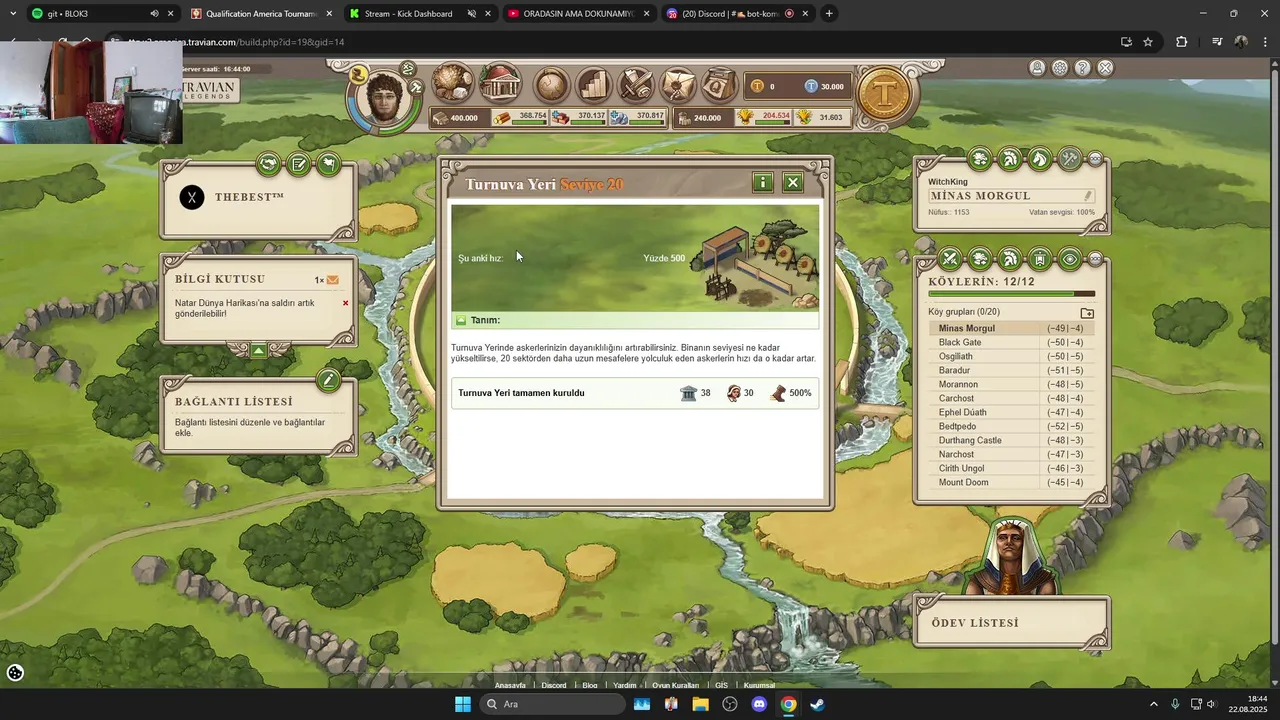
Task: Select village Black Gate
Action: (x=960, y=342)
